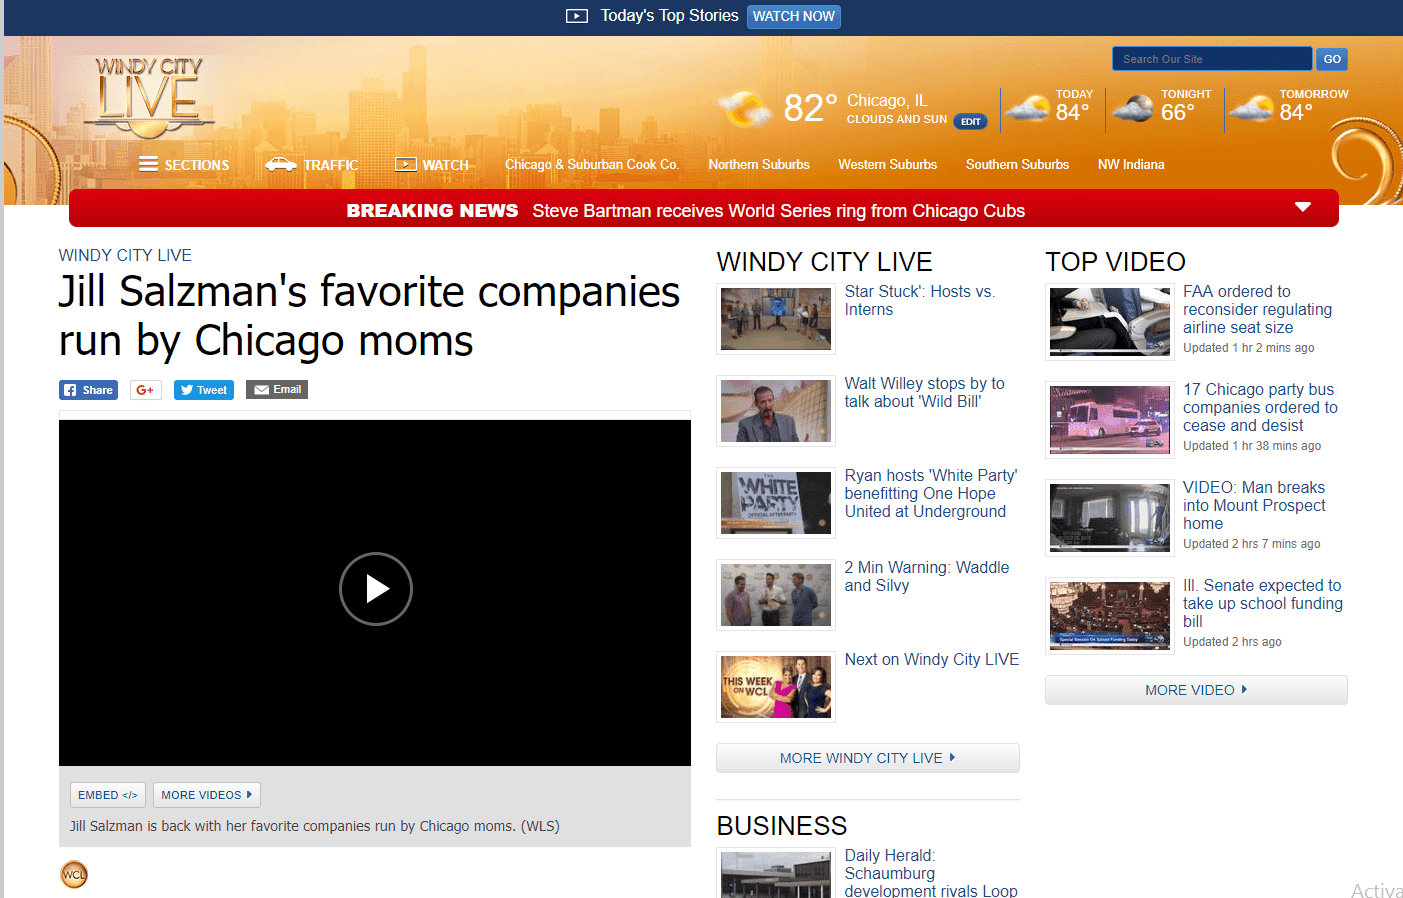Open the Ill. Senate school funding thumbnail
The image size is (1403, 898).
(x=1110, y=616)
